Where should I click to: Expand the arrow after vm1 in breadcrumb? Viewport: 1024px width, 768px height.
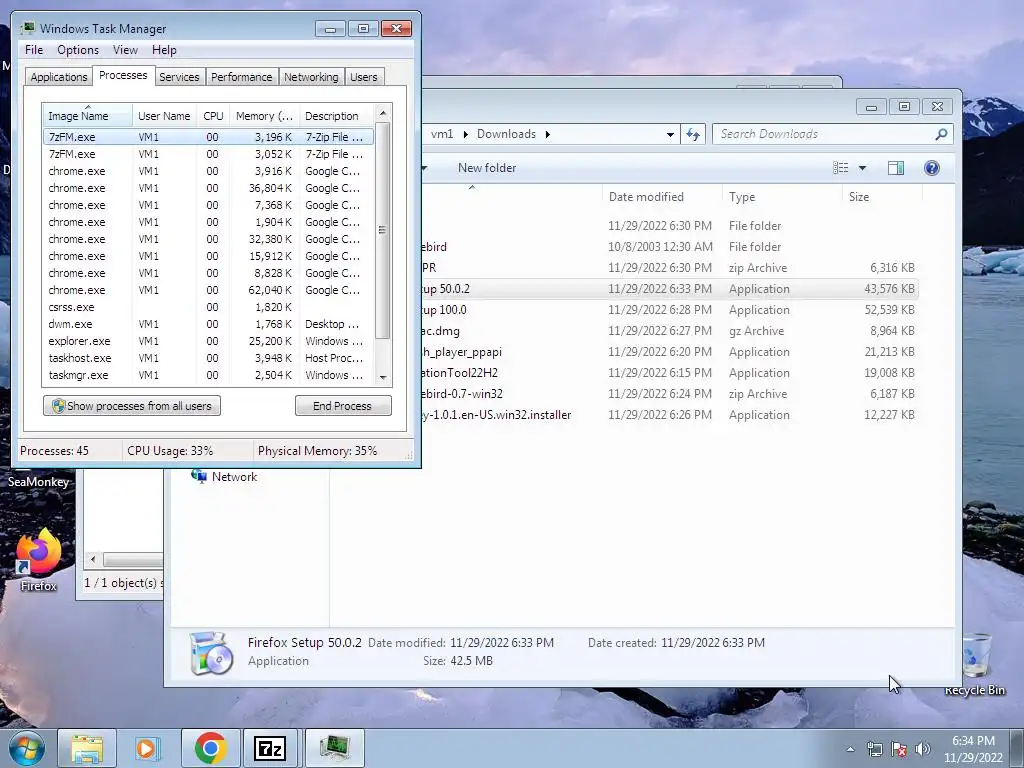466,134
